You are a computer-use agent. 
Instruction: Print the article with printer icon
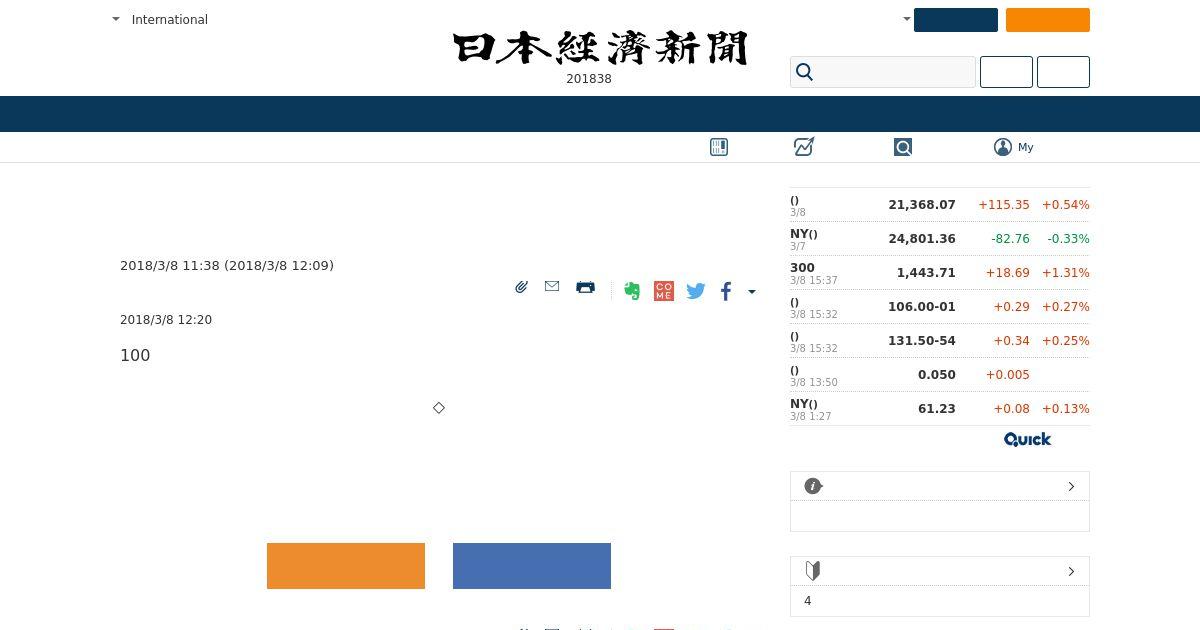(x=586, y=287)
